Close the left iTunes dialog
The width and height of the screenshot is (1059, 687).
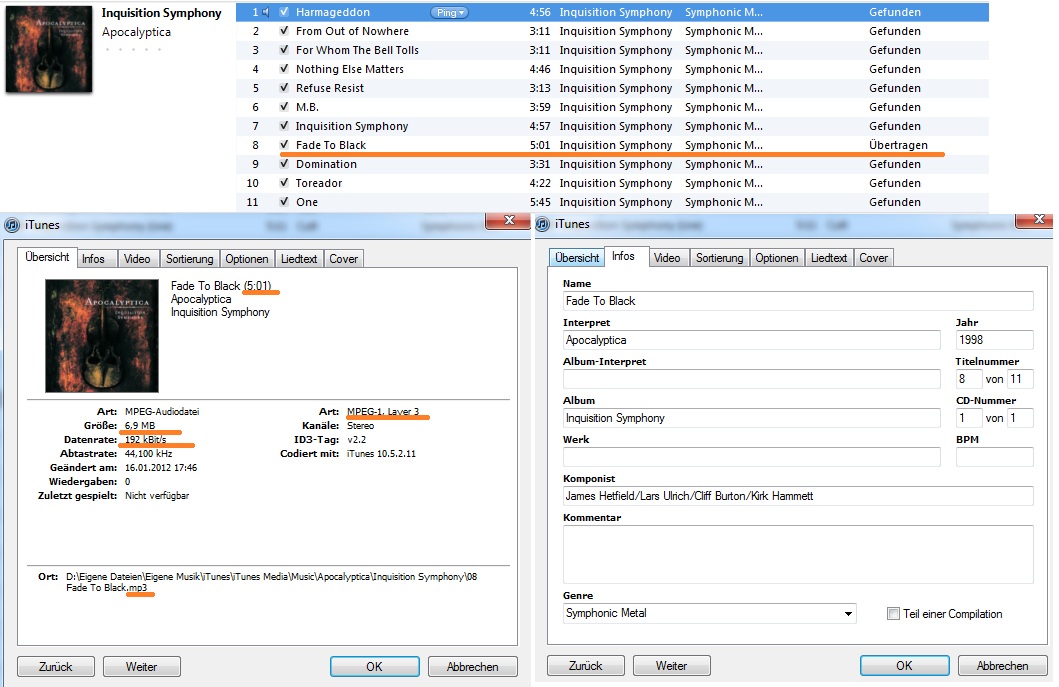(x=509, y=220)
